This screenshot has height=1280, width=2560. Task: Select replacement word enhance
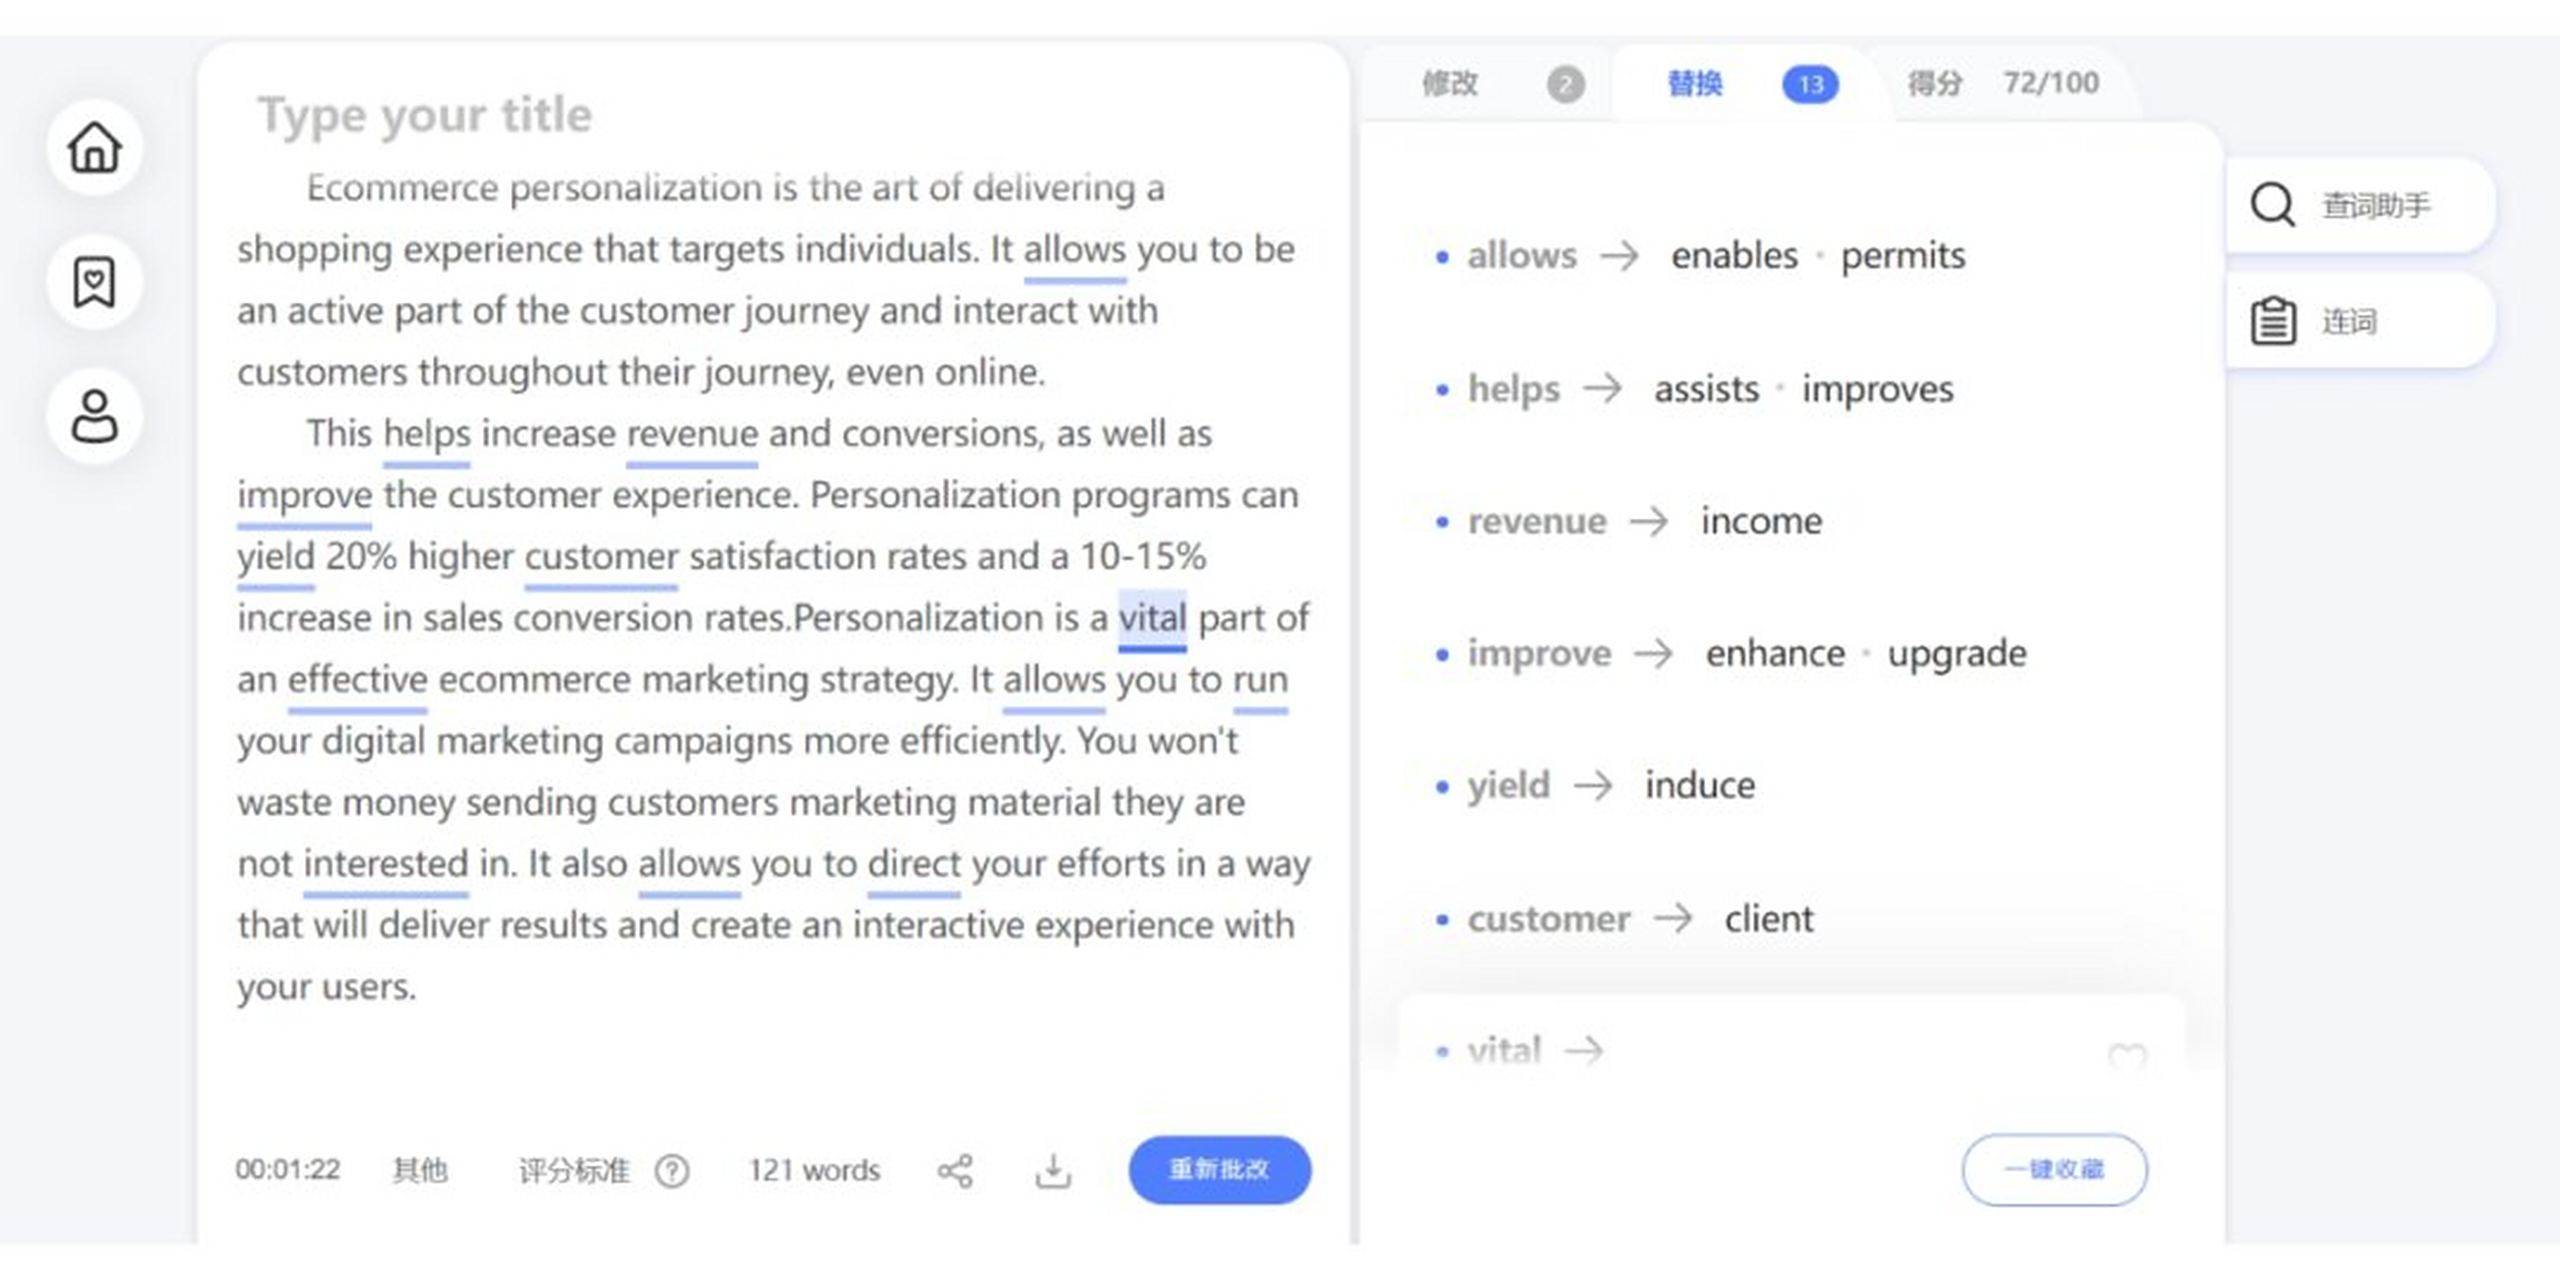(1775, 654)
